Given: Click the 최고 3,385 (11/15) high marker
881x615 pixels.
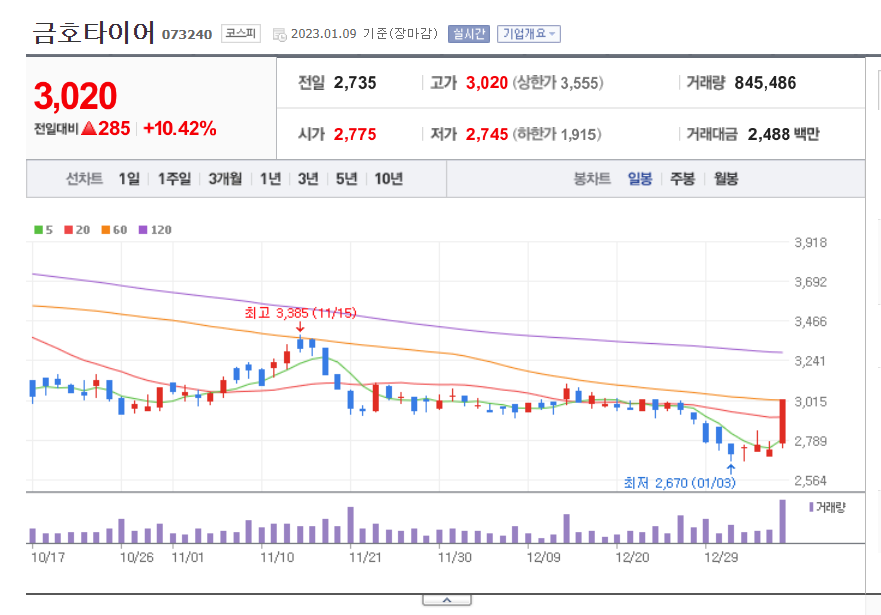Looking at the screenshot, I should click(300, 313).
